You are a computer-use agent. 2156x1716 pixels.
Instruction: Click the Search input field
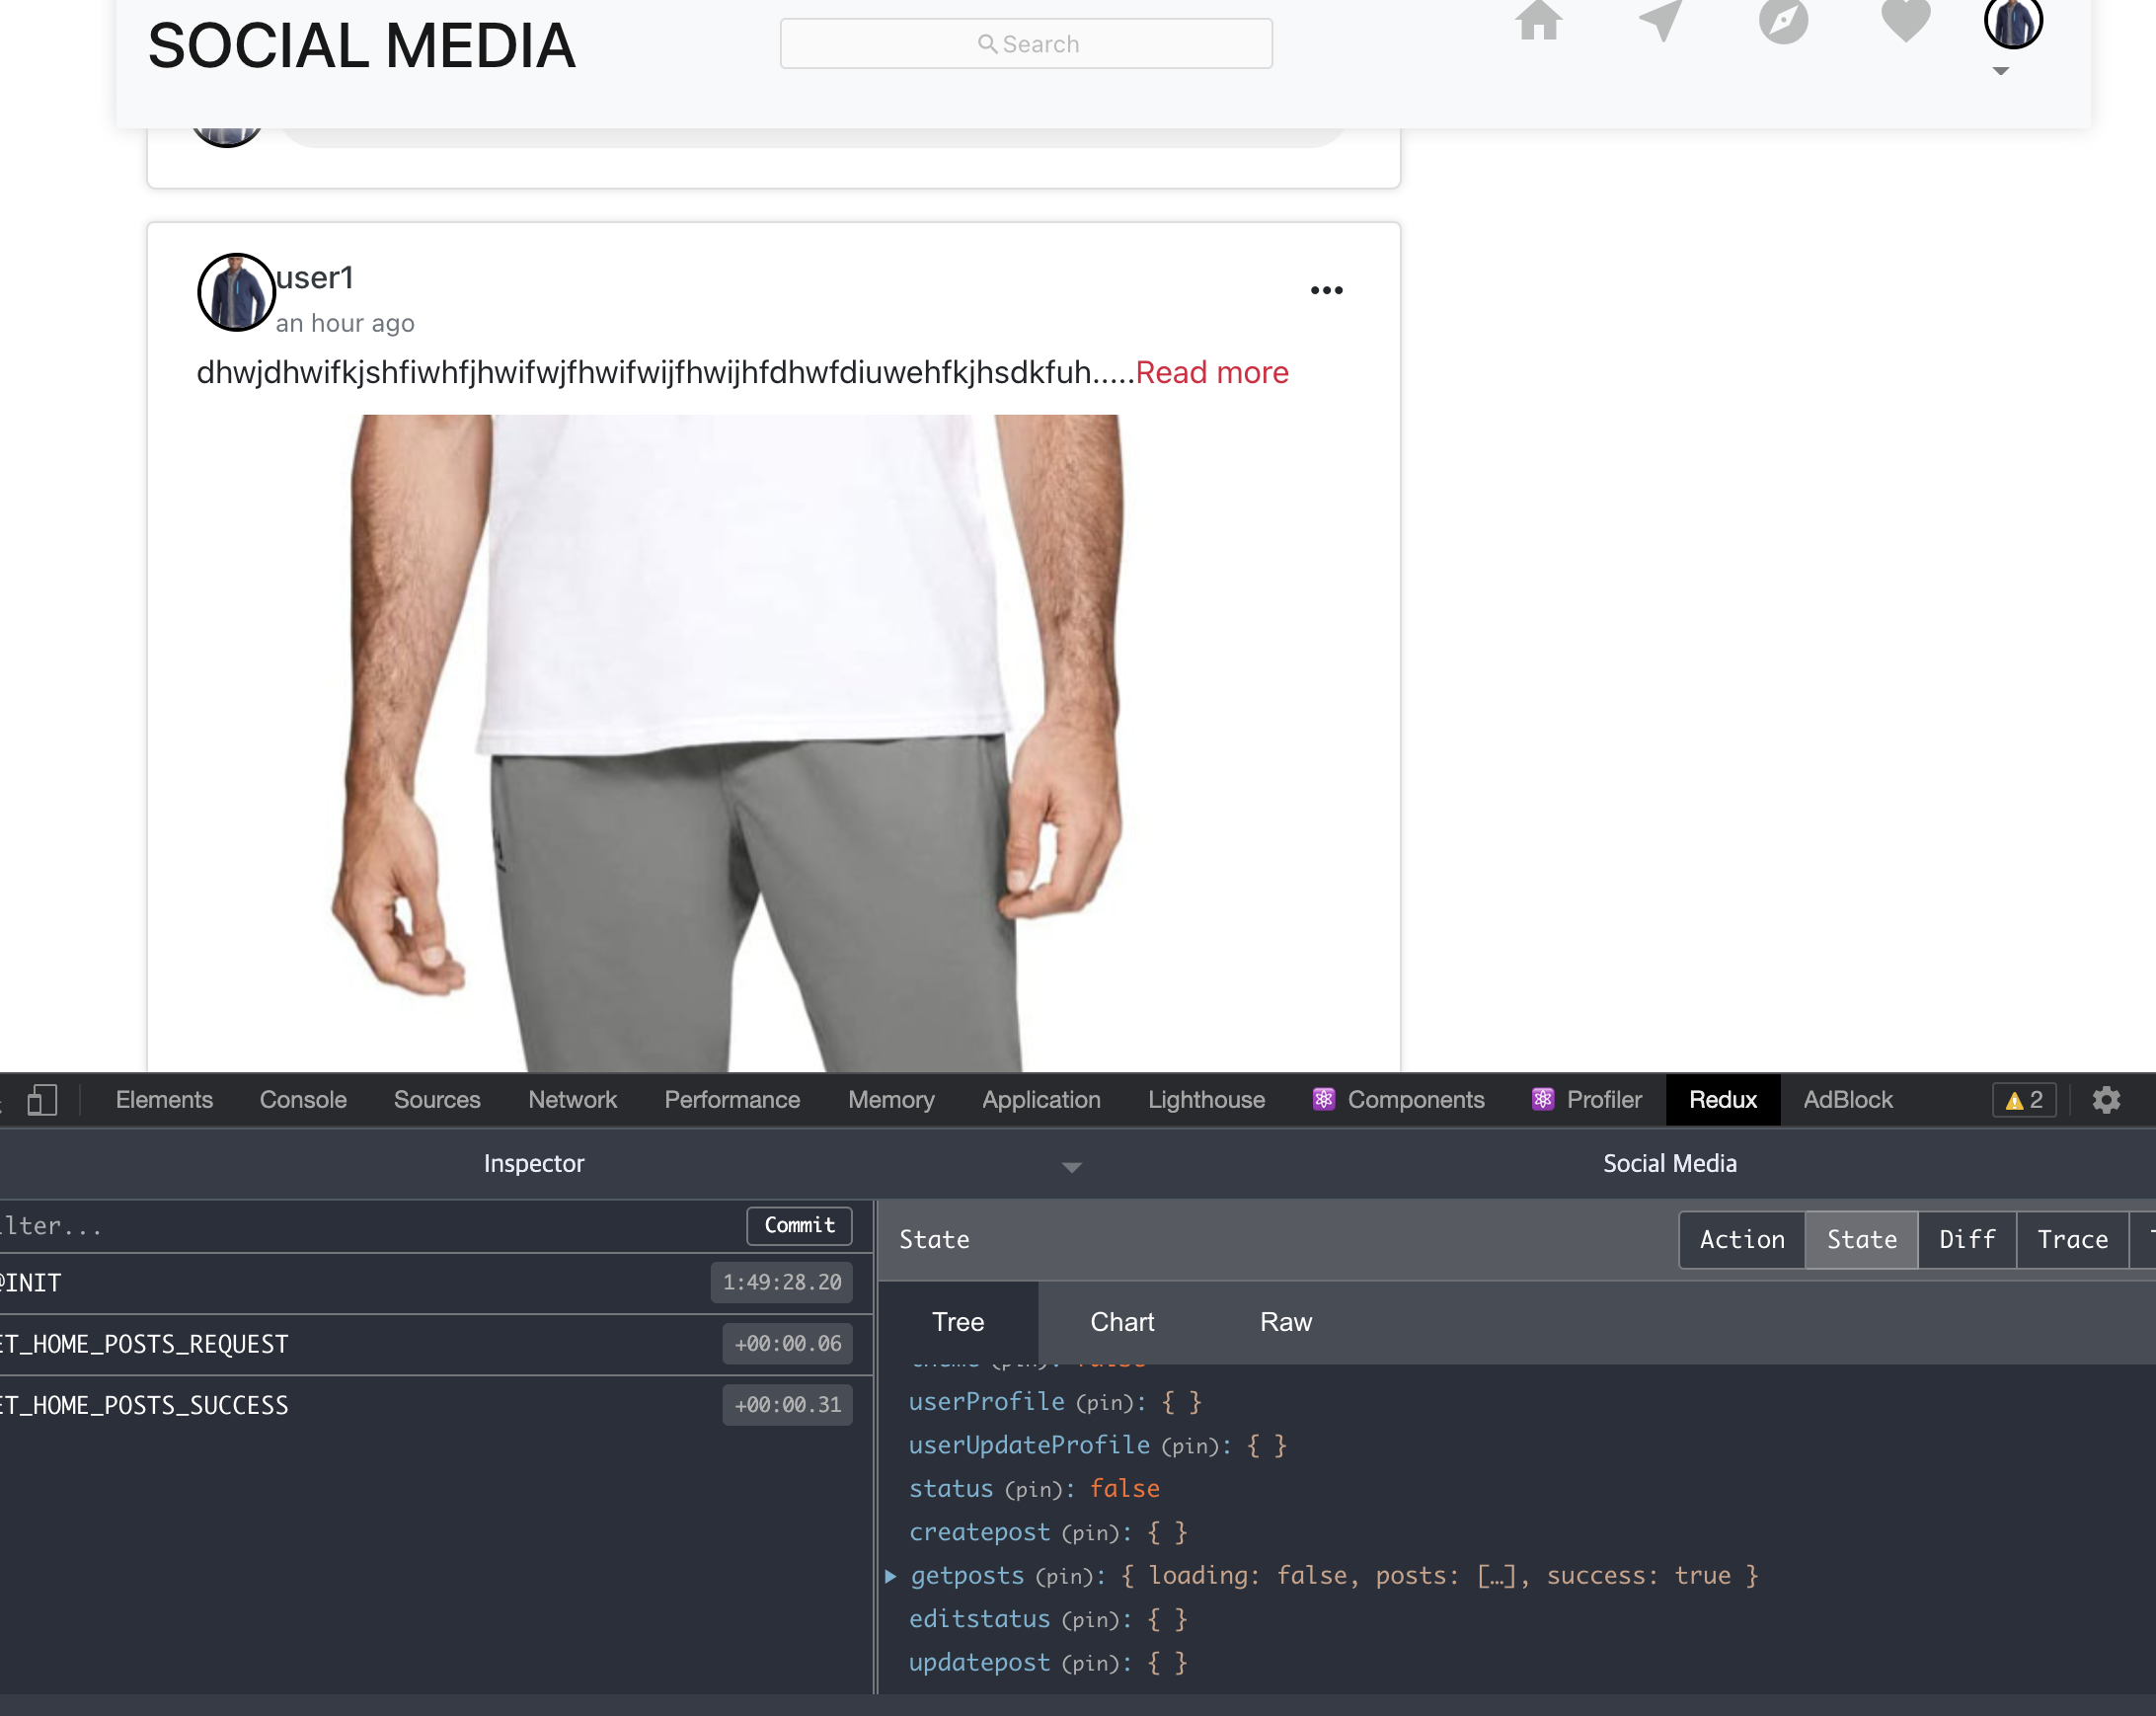[x=1026, y=44]
